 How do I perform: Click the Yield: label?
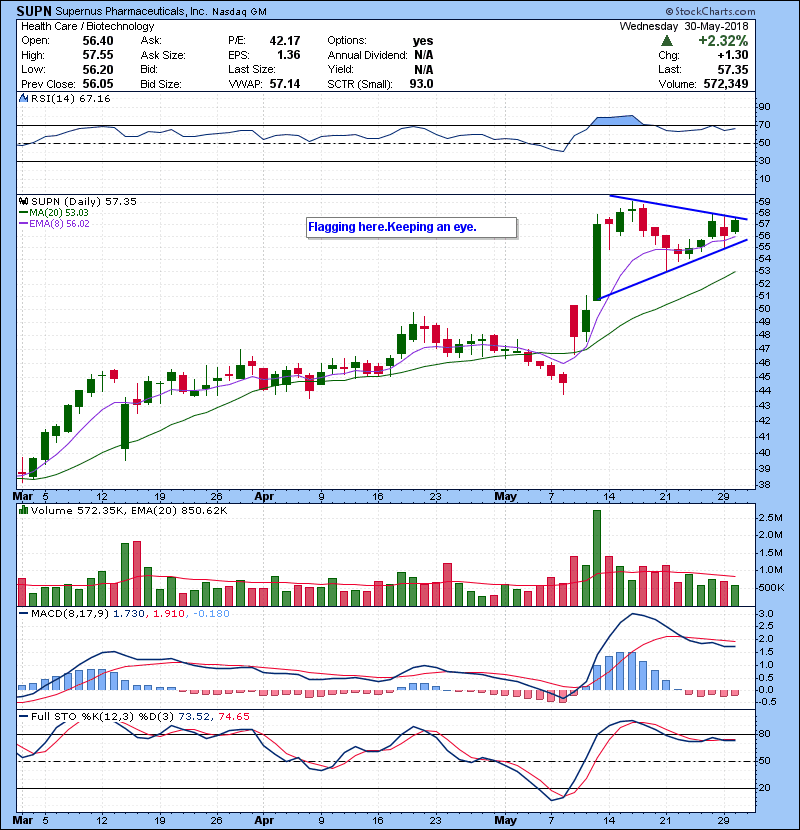pos(340,69)
